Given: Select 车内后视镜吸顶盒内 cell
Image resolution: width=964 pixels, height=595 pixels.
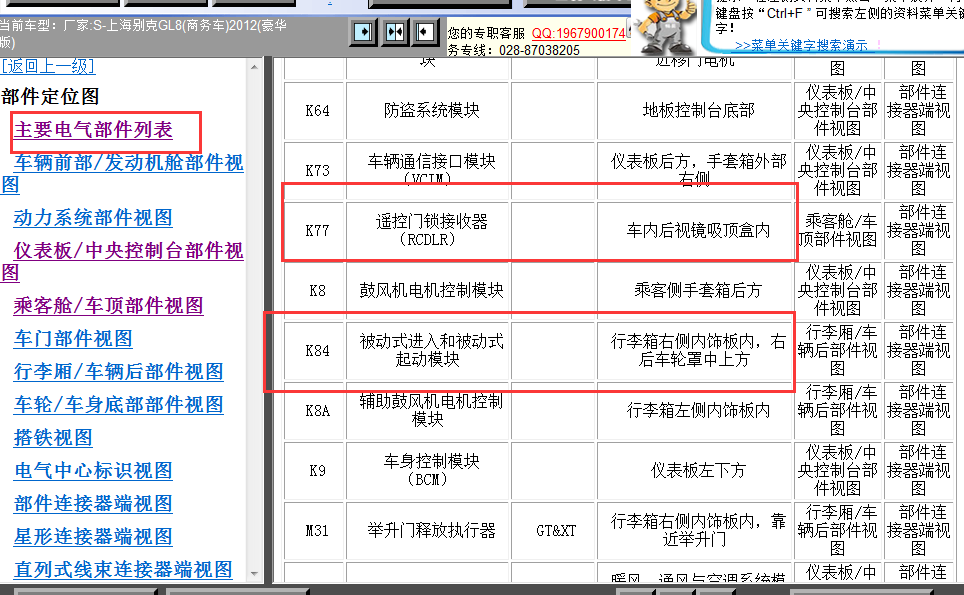Looking at the screenshot, I should (695, 231).
